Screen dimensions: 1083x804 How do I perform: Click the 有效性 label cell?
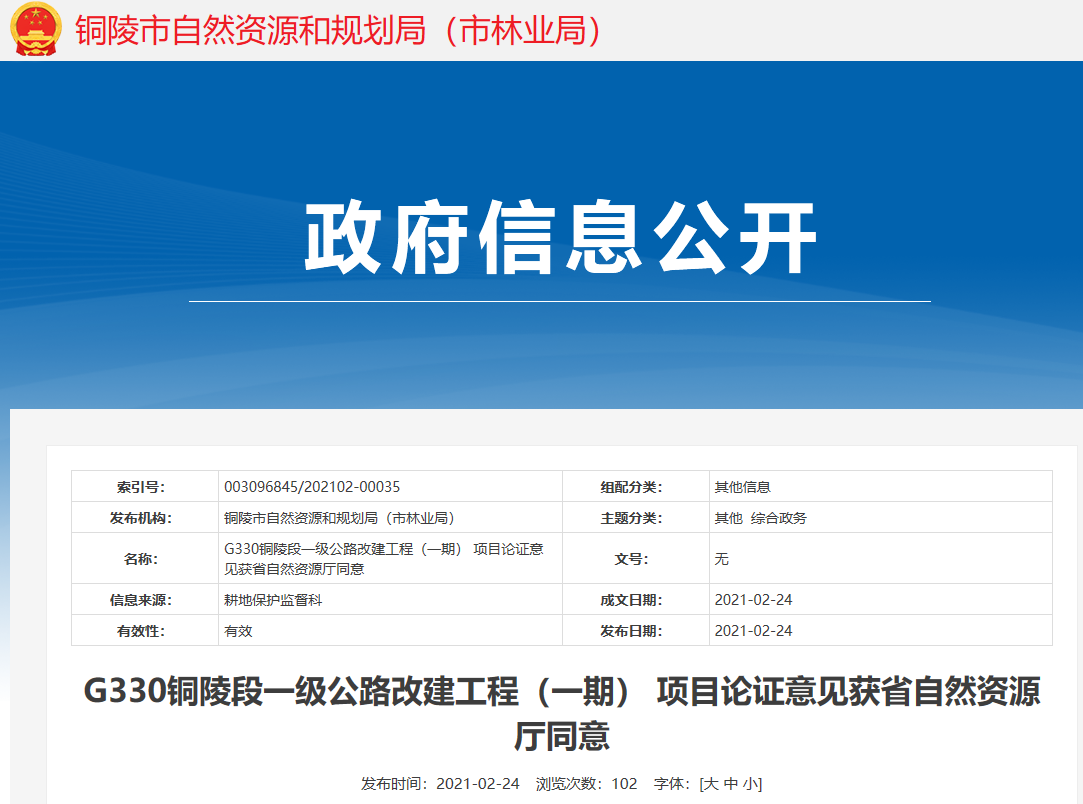point(145,631)
